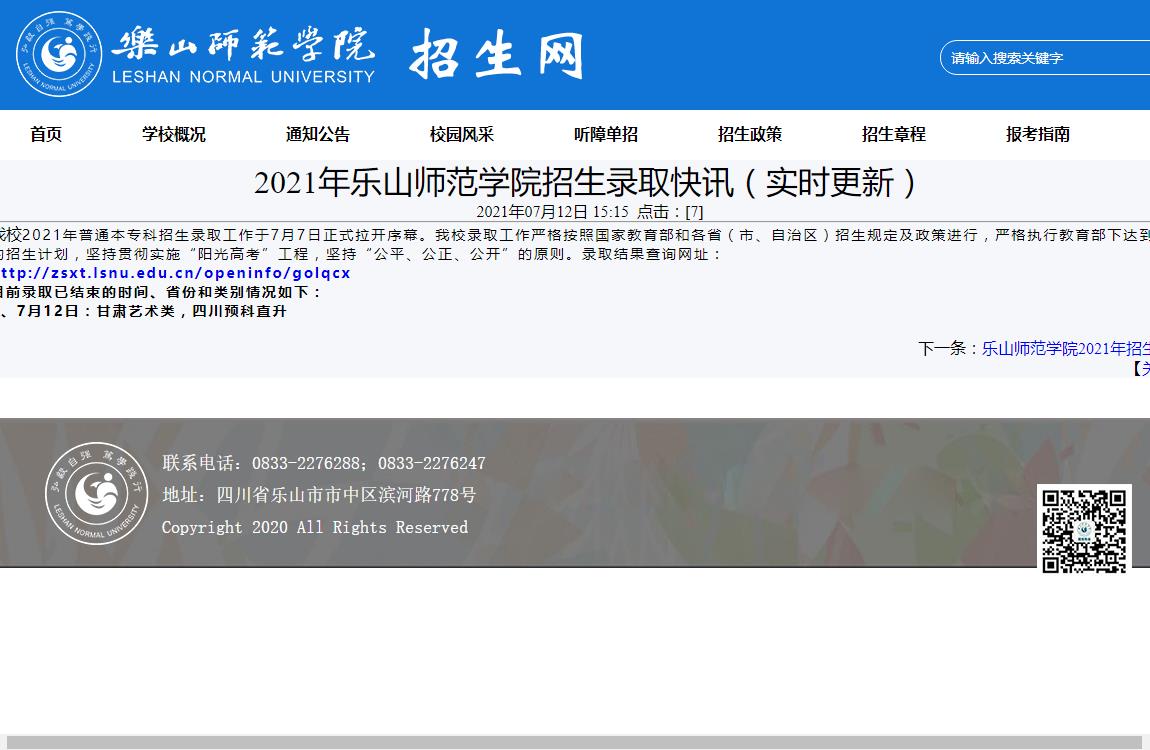Viewport: 1150px width, 750px height.
Task: Open the 学校概况 menu item
Action: pos(174,134)
